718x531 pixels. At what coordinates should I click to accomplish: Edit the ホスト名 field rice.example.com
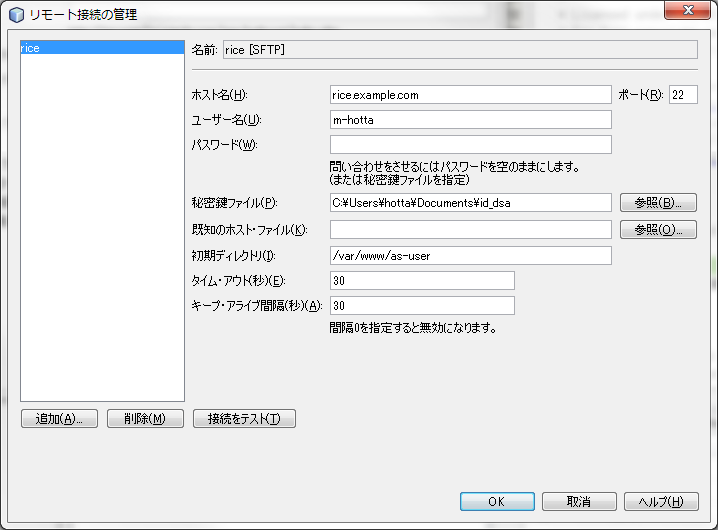(x=470, y=95)
